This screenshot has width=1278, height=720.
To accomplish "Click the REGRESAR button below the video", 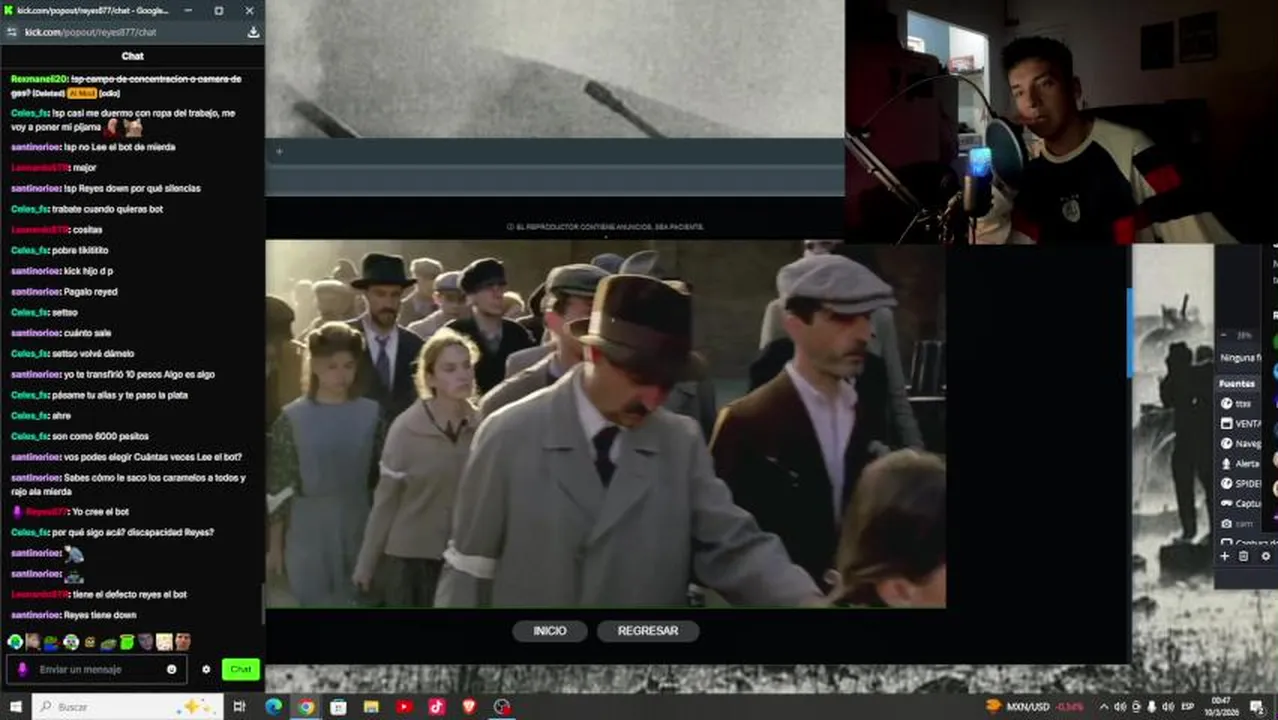I will tap(647, 631).
